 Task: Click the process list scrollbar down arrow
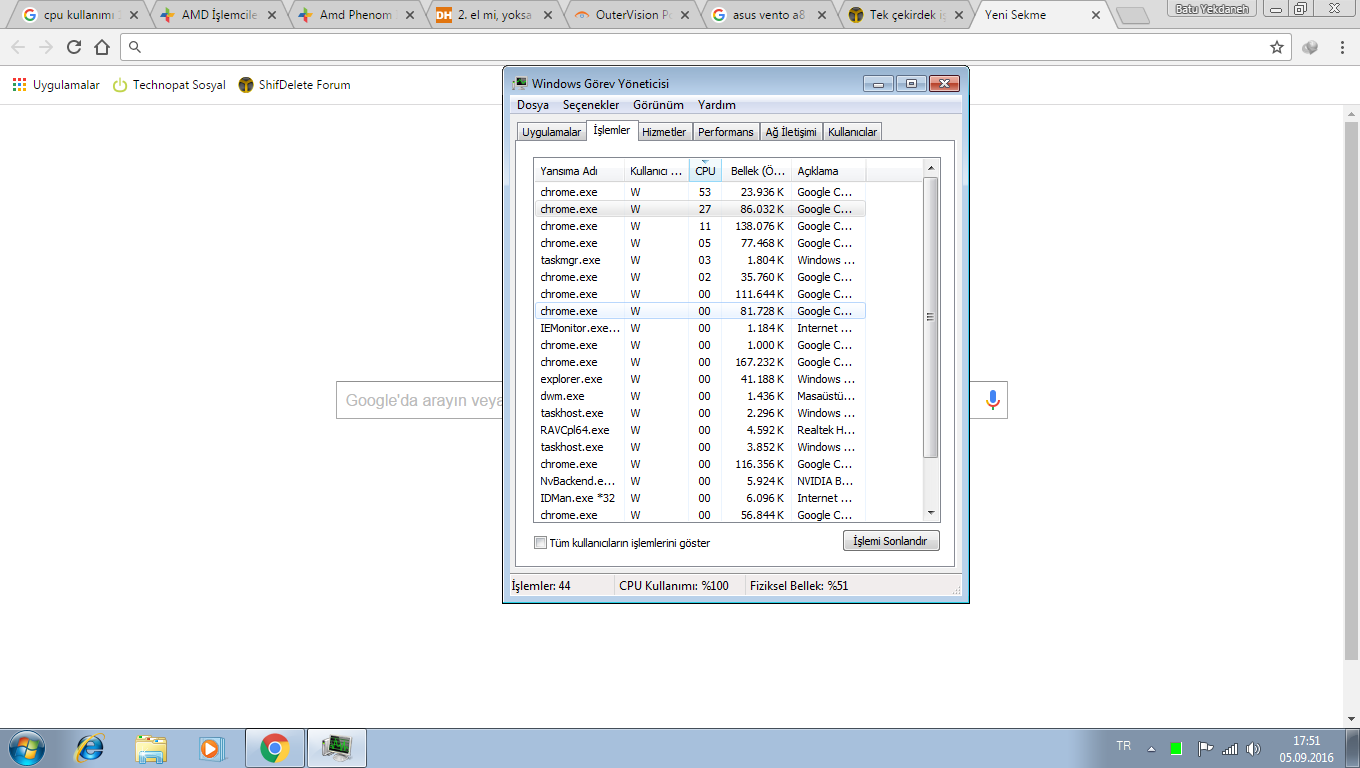click(931, 513)
